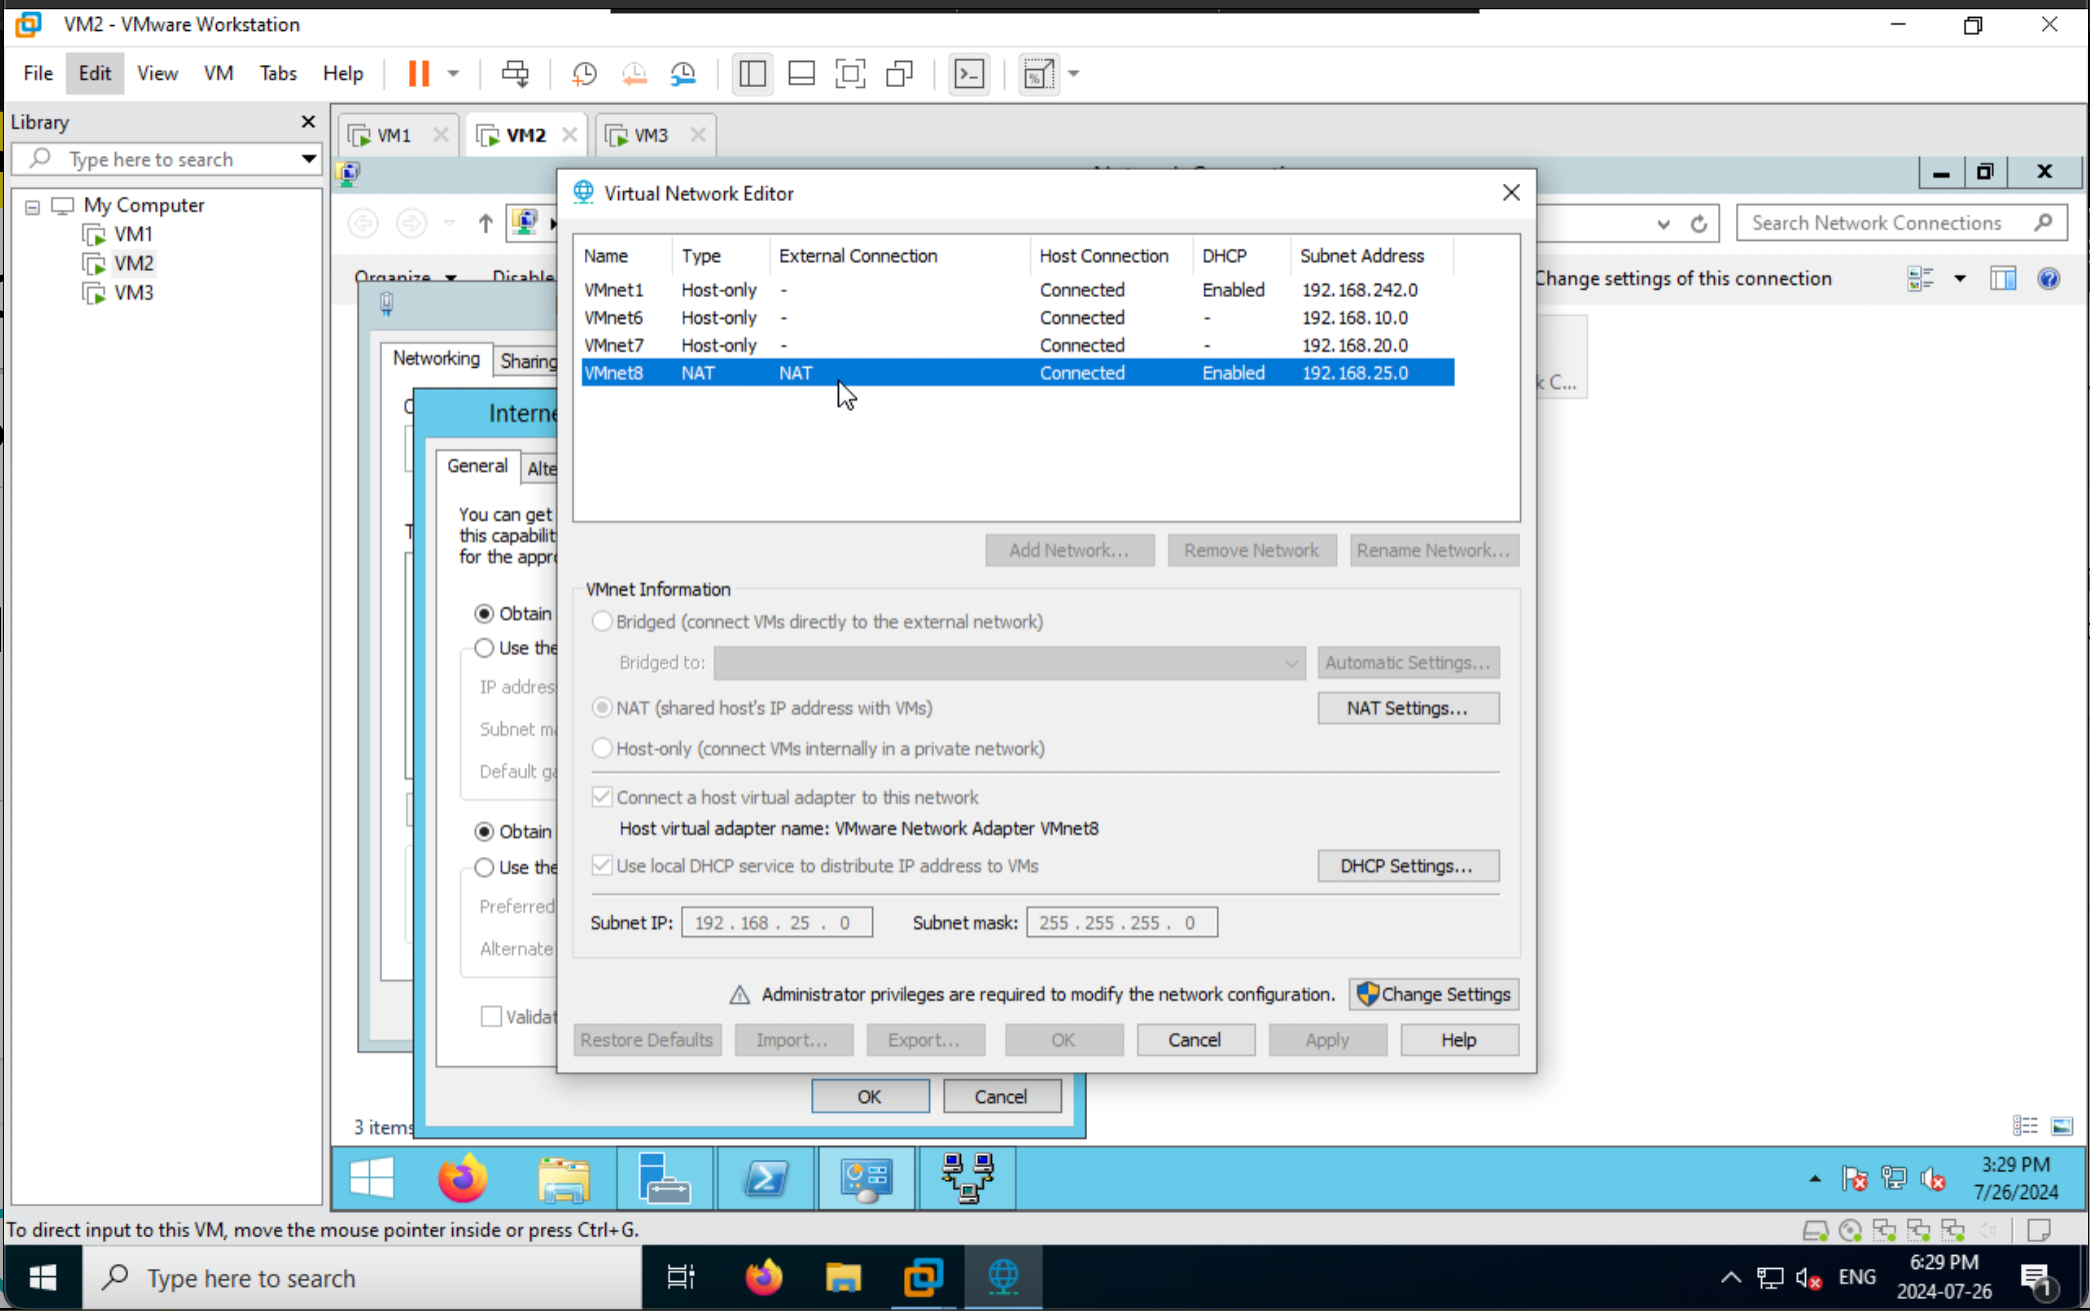
Task: Click the Subnet IP input field
Action: coord(777,922)
